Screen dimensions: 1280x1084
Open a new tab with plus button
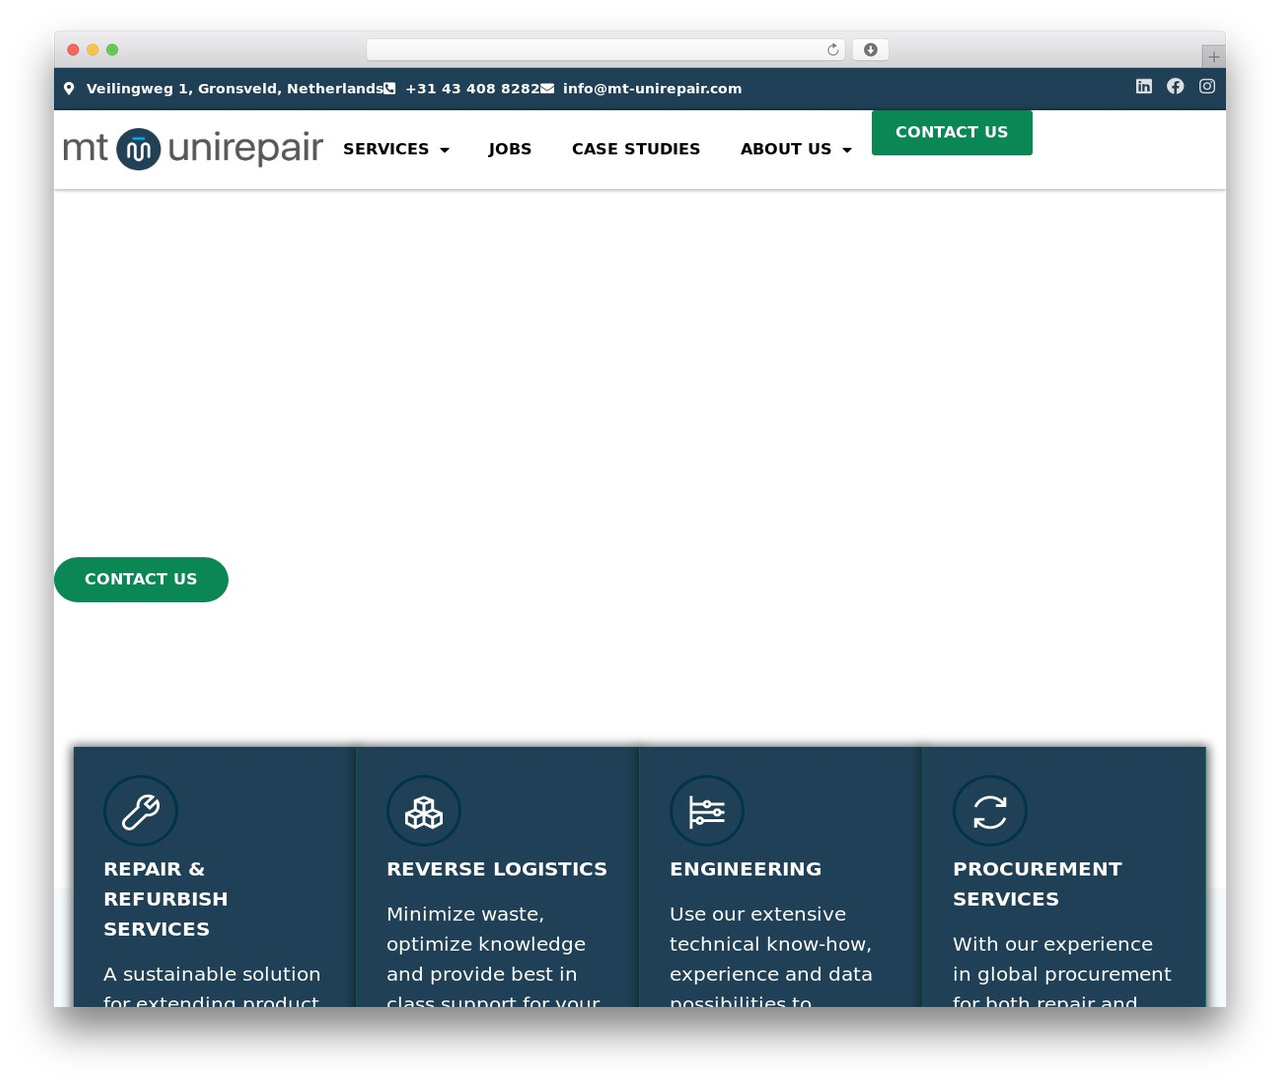coord(1213,57)
